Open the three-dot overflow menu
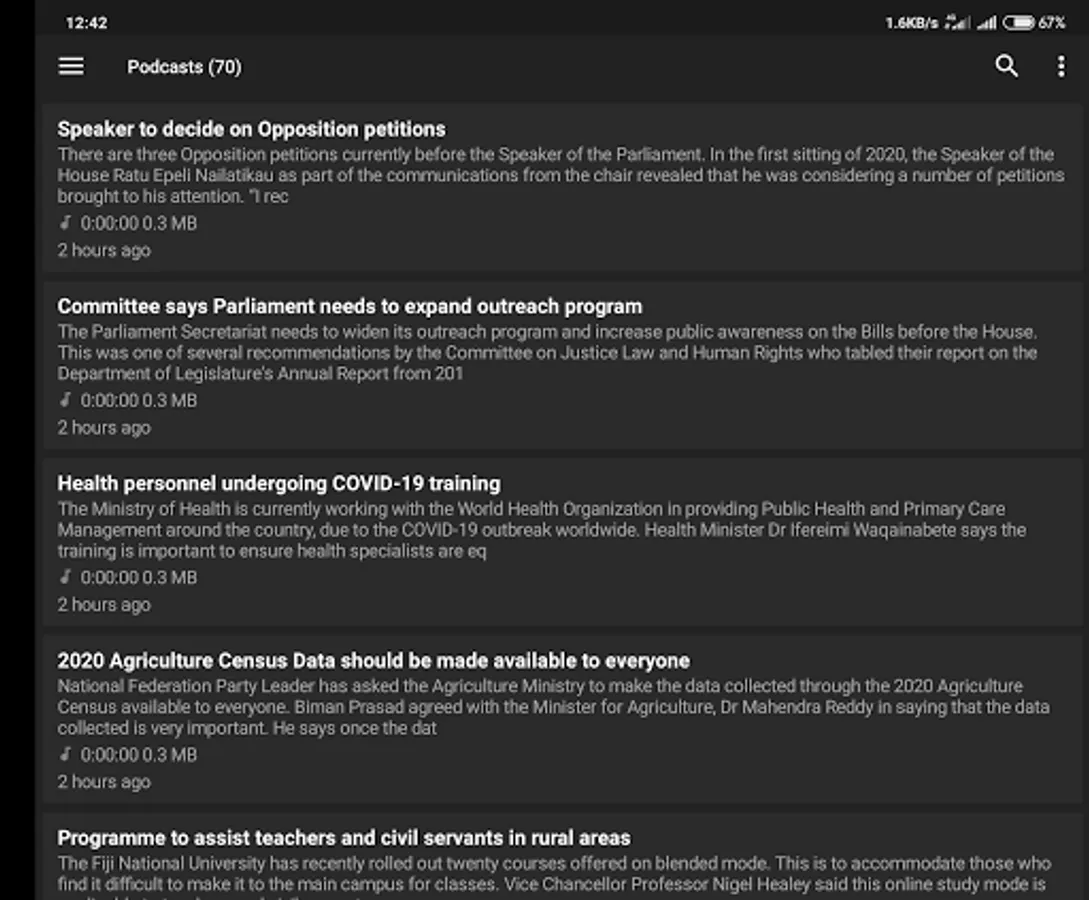The width and height of the screenshot is (1089, 900). coord(1061,66)
